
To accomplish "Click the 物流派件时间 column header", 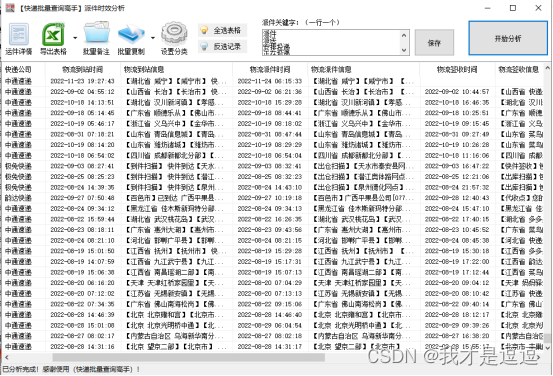I will tap(270, 69).
